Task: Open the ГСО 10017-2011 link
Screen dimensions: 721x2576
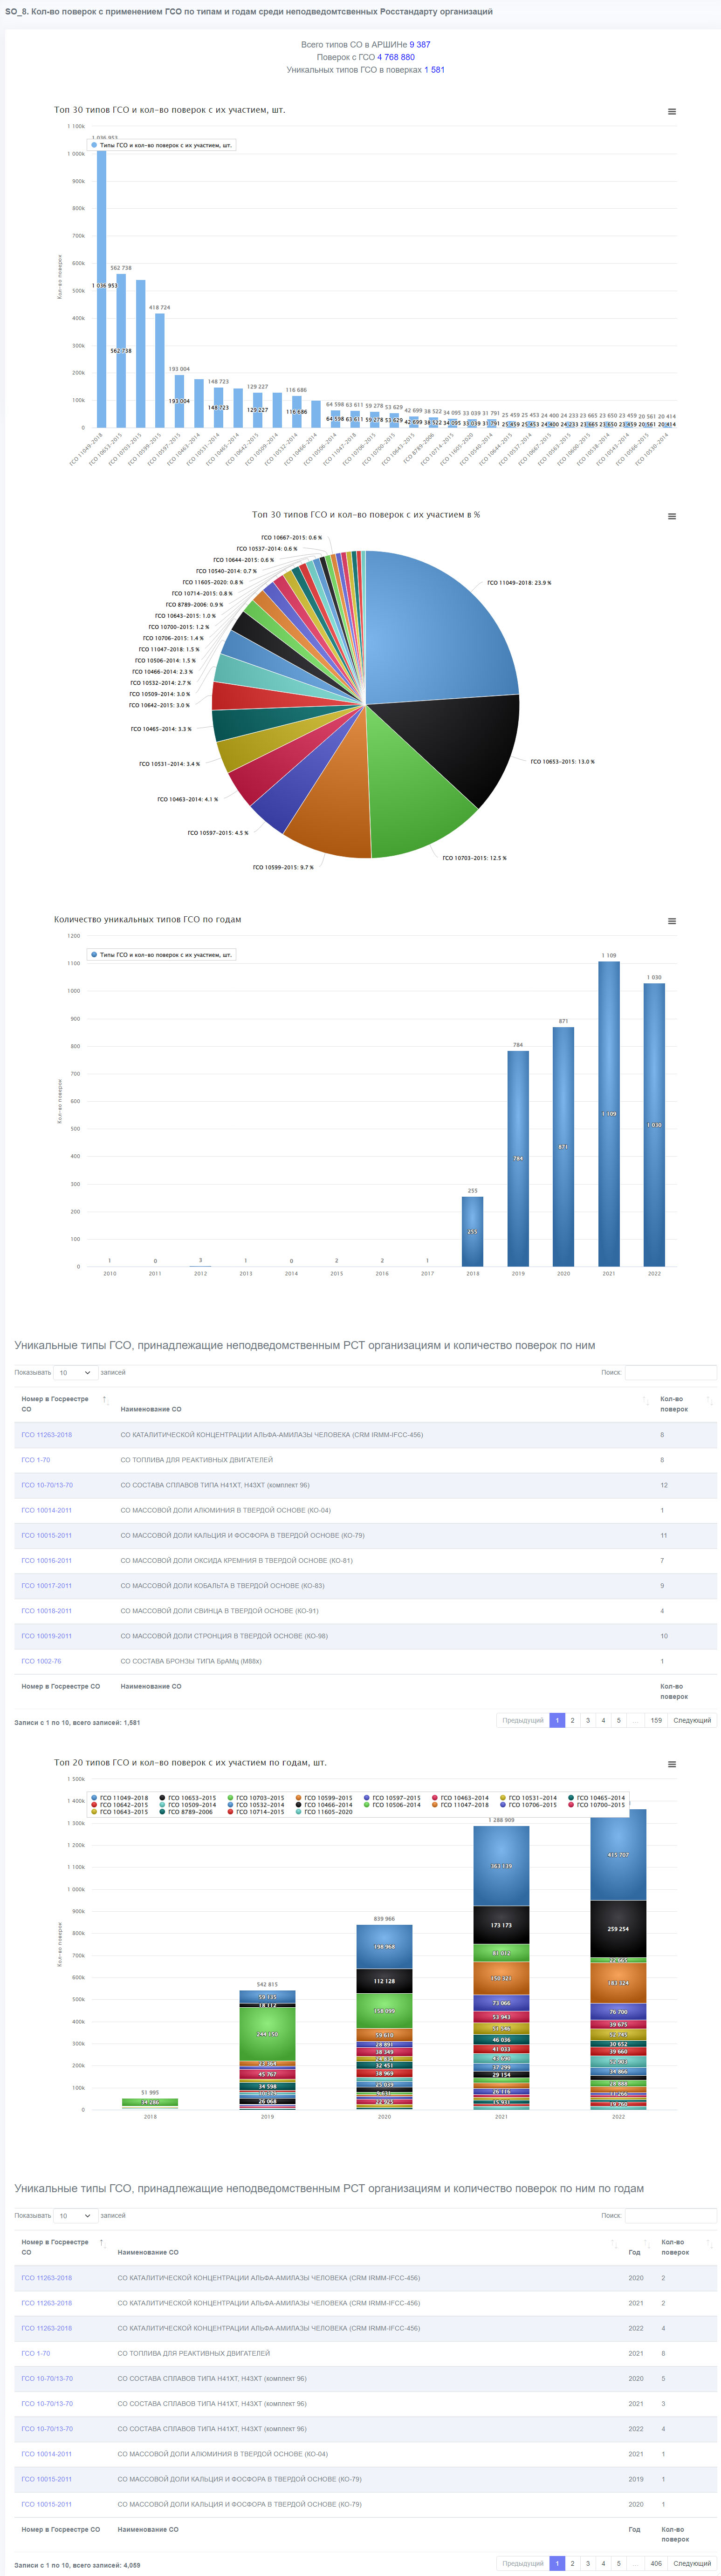Action: coord(47,1585)
